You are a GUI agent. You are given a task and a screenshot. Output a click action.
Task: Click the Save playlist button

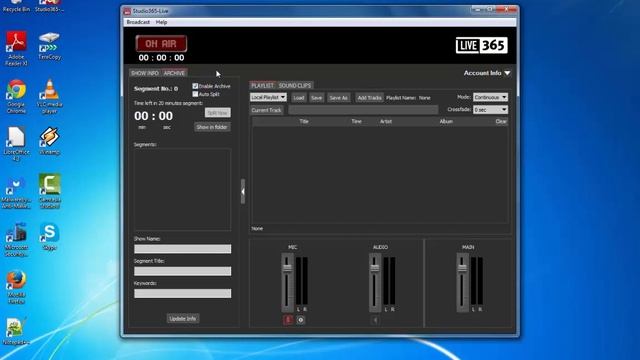point(316,98)
